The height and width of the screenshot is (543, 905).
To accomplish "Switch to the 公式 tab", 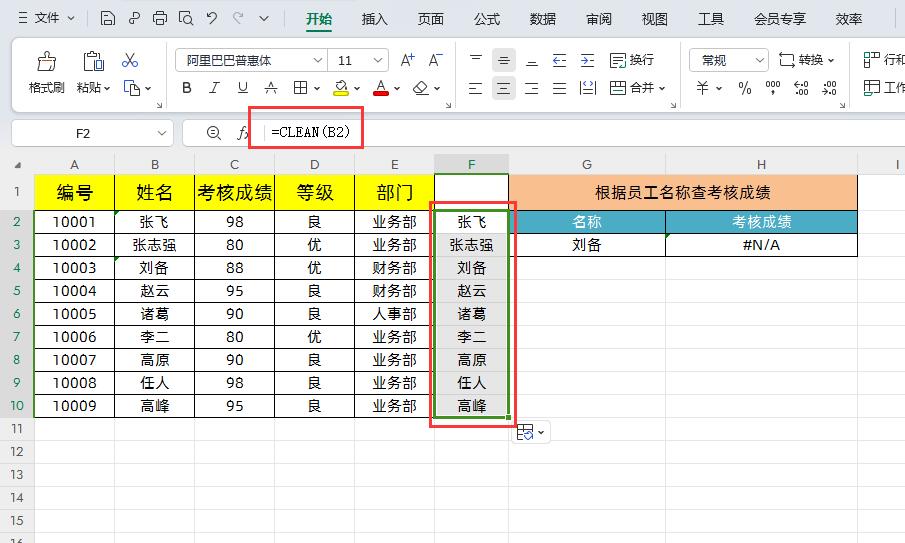I will [487, 19].
